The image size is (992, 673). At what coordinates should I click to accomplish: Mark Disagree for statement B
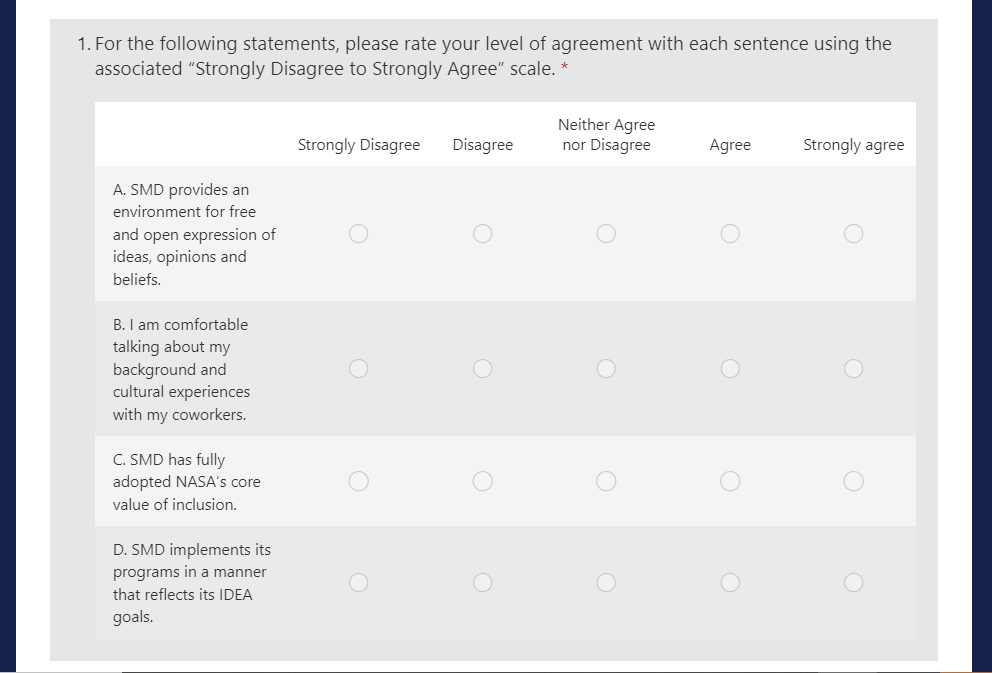click(483, 369)
